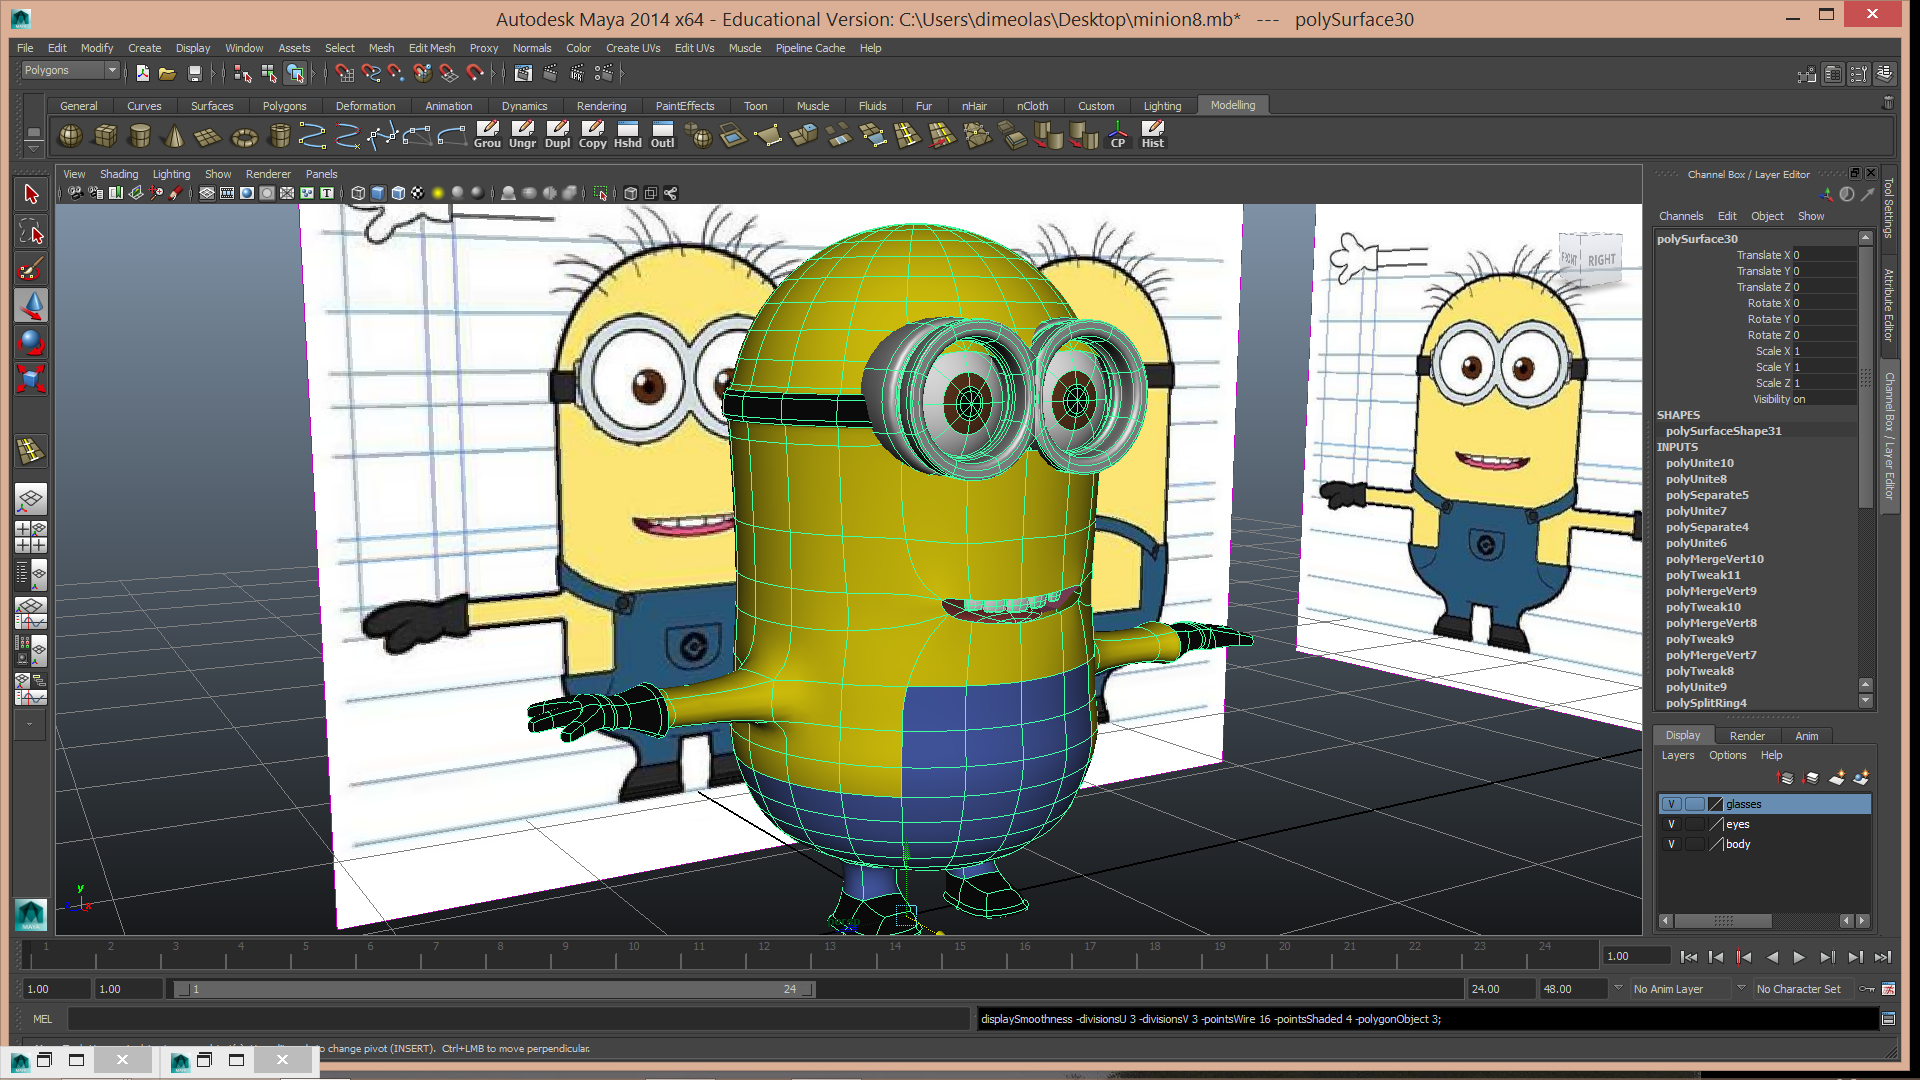Switch to the Render layer tab

1747,736
